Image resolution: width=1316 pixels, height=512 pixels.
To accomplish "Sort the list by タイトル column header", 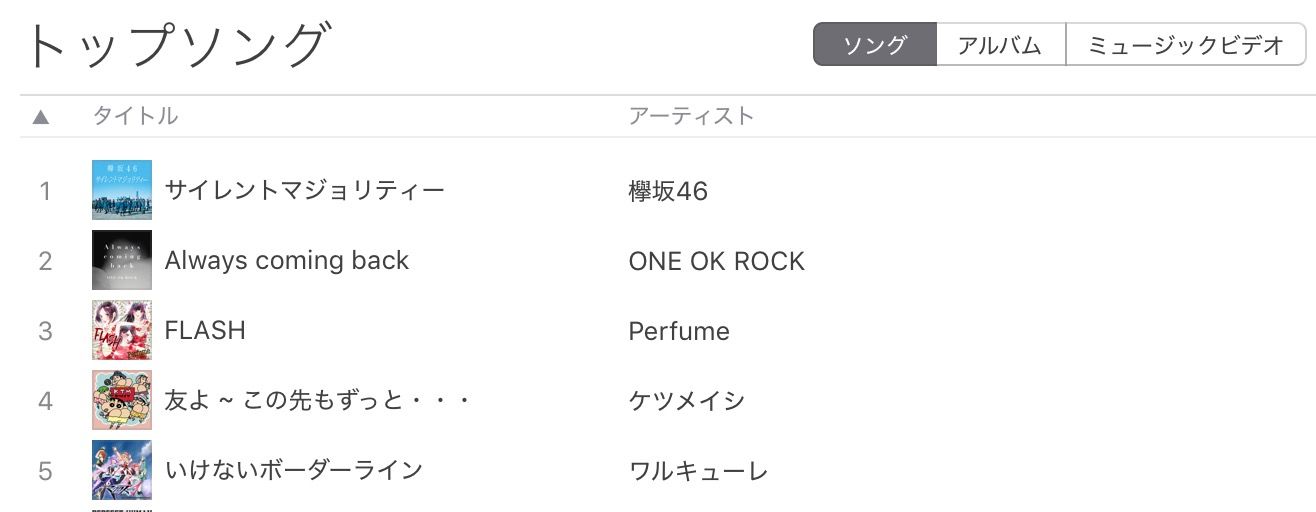I will (135, 116).
